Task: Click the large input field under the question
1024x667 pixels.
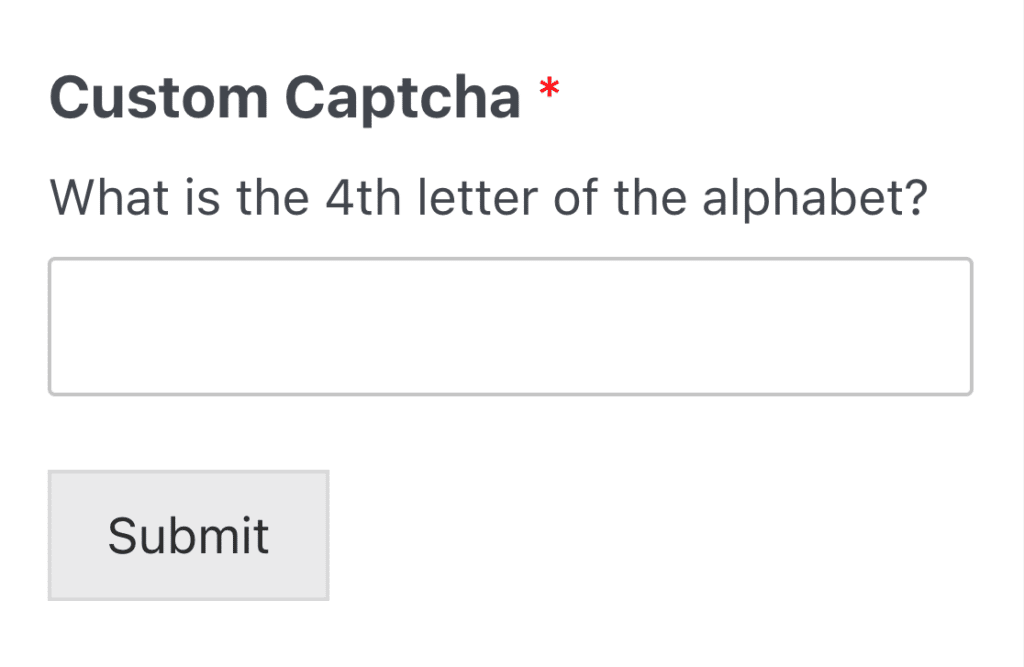Action: tap(510, 326)
